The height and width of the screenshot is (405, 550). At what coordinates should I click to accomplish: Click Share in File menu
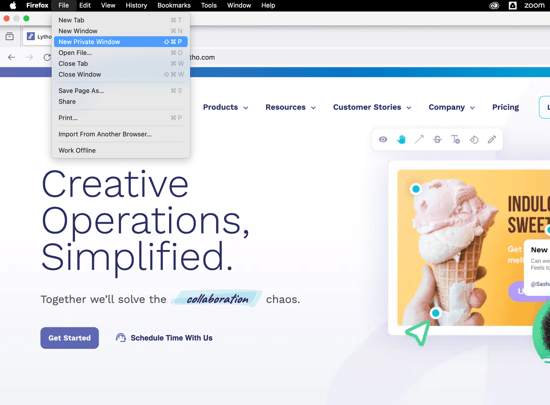pos(121,101)
